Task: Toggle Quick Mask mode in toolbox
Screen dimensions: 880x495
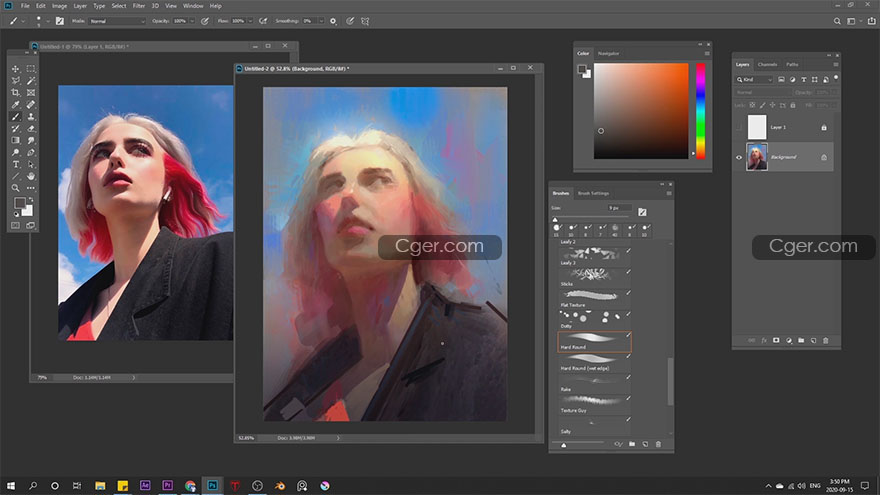Action: coord(16,226)
